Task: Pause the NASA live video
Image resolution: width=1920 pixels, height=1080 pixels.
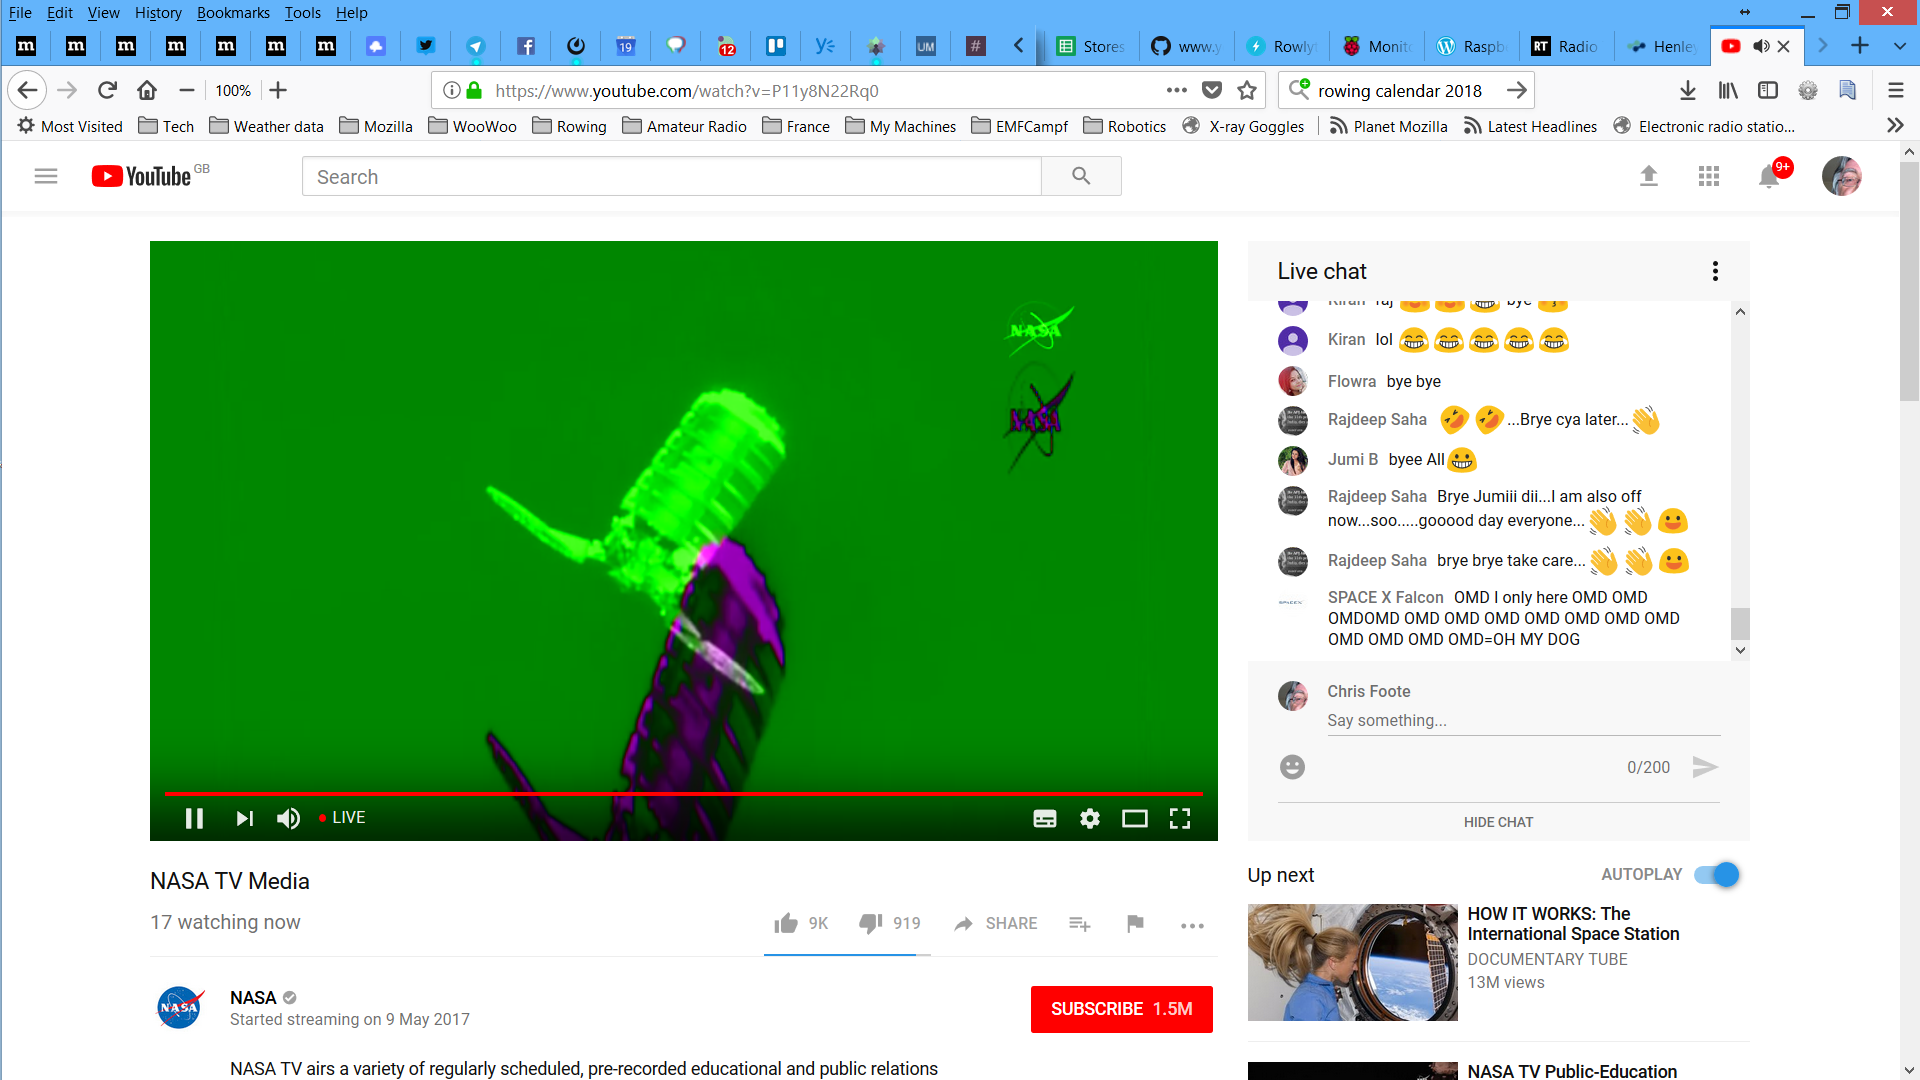Action: coord(194,818)
